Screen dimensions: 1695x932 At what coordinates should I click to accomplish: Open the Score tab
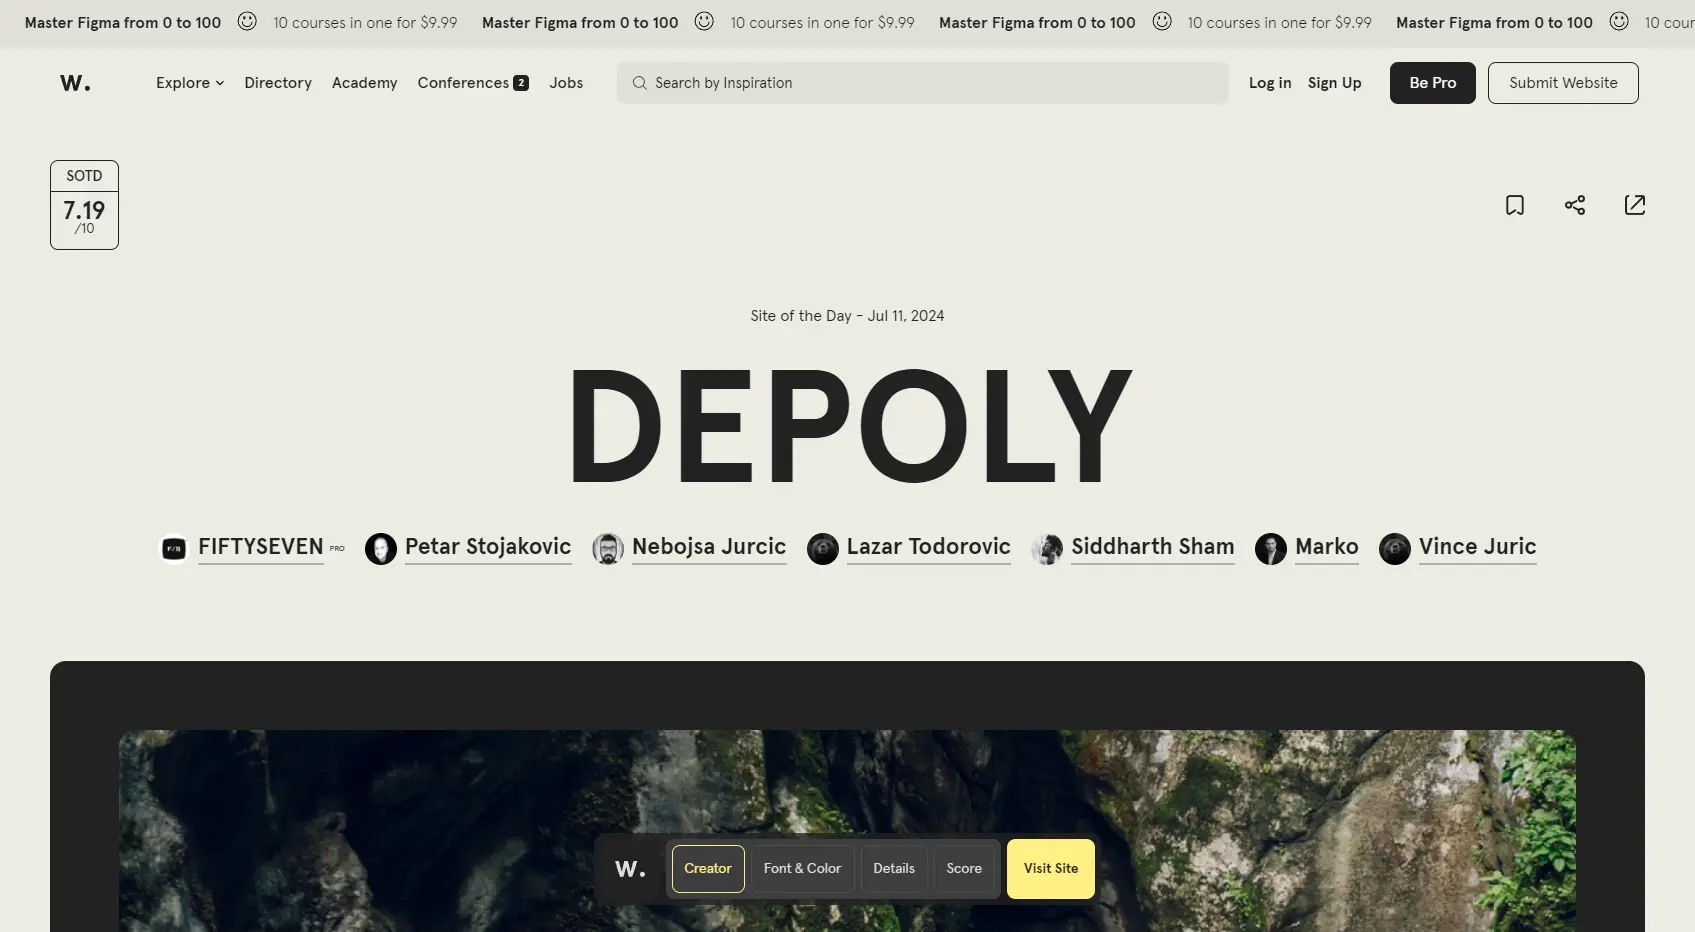tap(964, 869)
